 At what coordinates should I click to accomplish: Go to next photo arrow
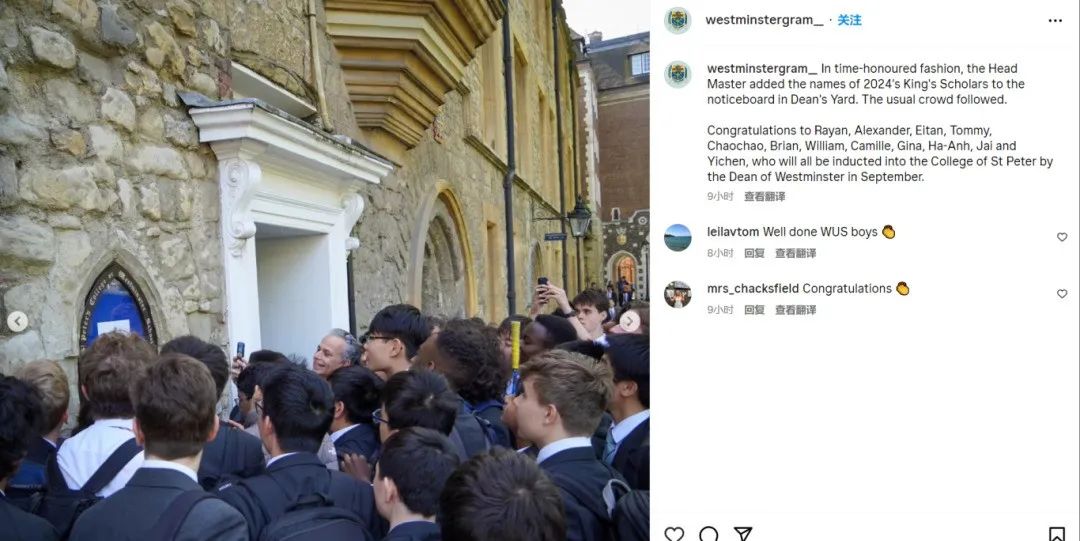pos(630,321)
